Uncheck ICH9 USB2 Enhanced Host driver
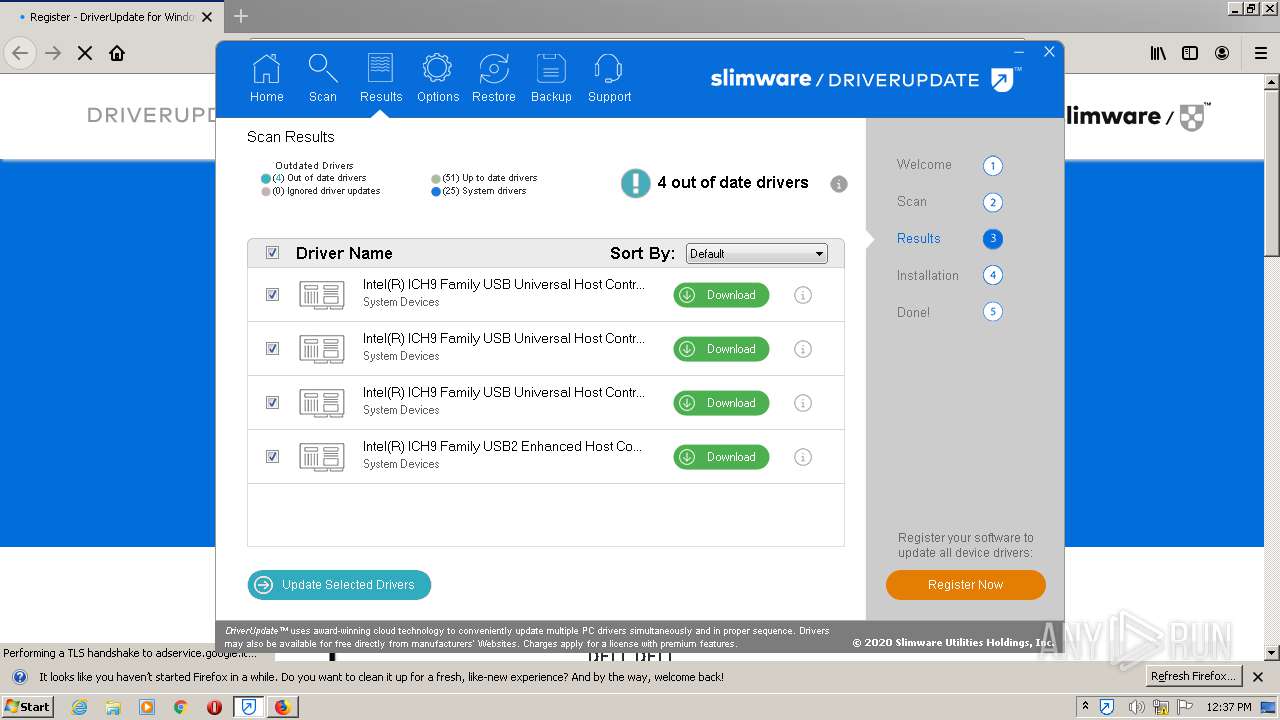The width and height of the screenshot is (1280, 720). pyautogui.click(x=272, y=457)
